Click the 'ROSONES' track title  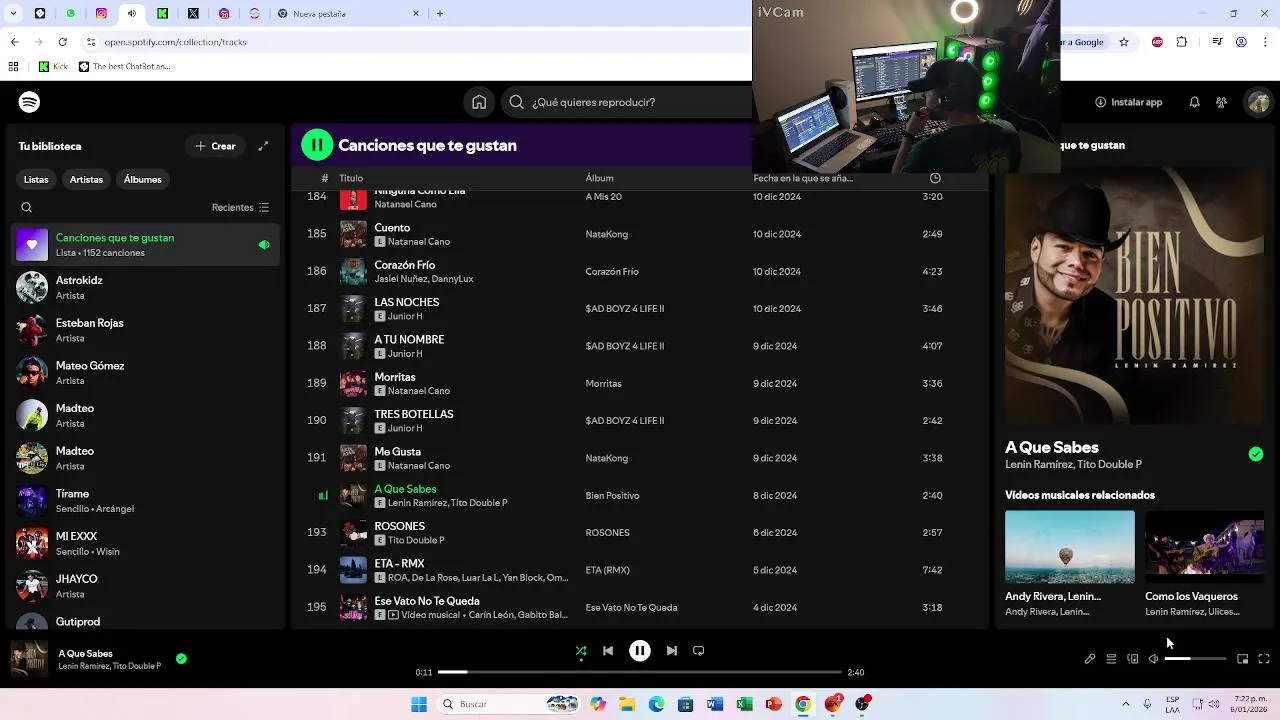pyautogui.click(x=399, y=526)
